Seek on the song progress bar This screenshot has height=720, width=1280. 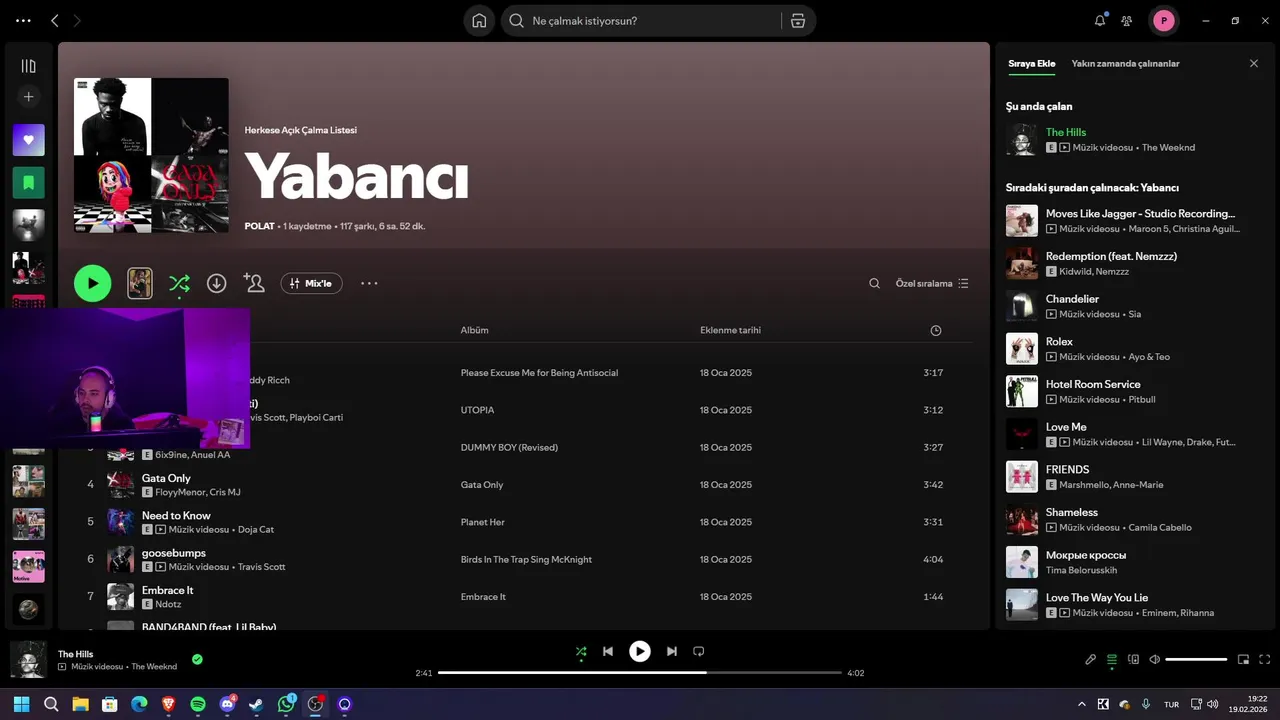[x=639, y=673]
